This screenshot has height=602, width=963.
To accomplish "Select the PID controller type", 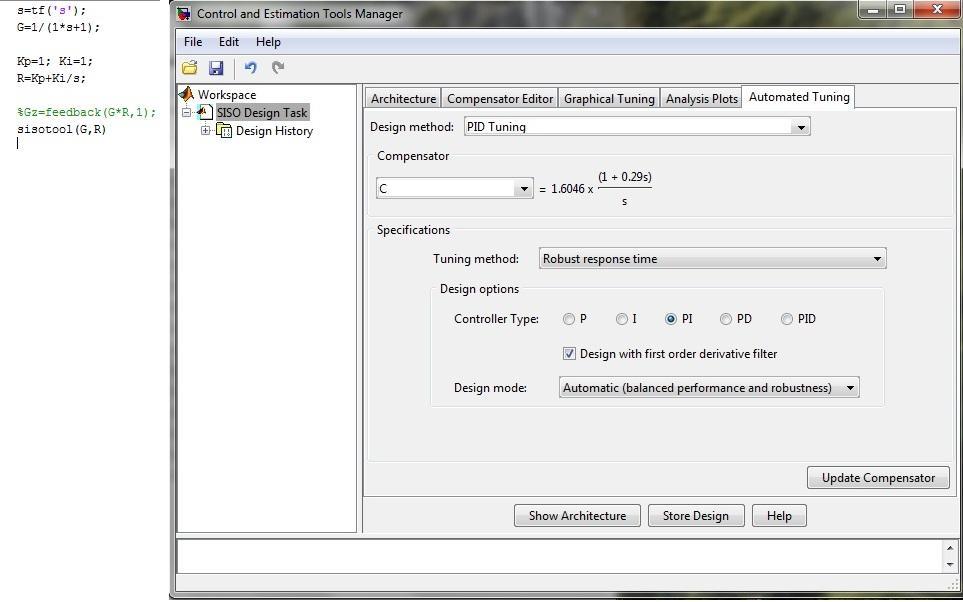I will click(787, 319).
